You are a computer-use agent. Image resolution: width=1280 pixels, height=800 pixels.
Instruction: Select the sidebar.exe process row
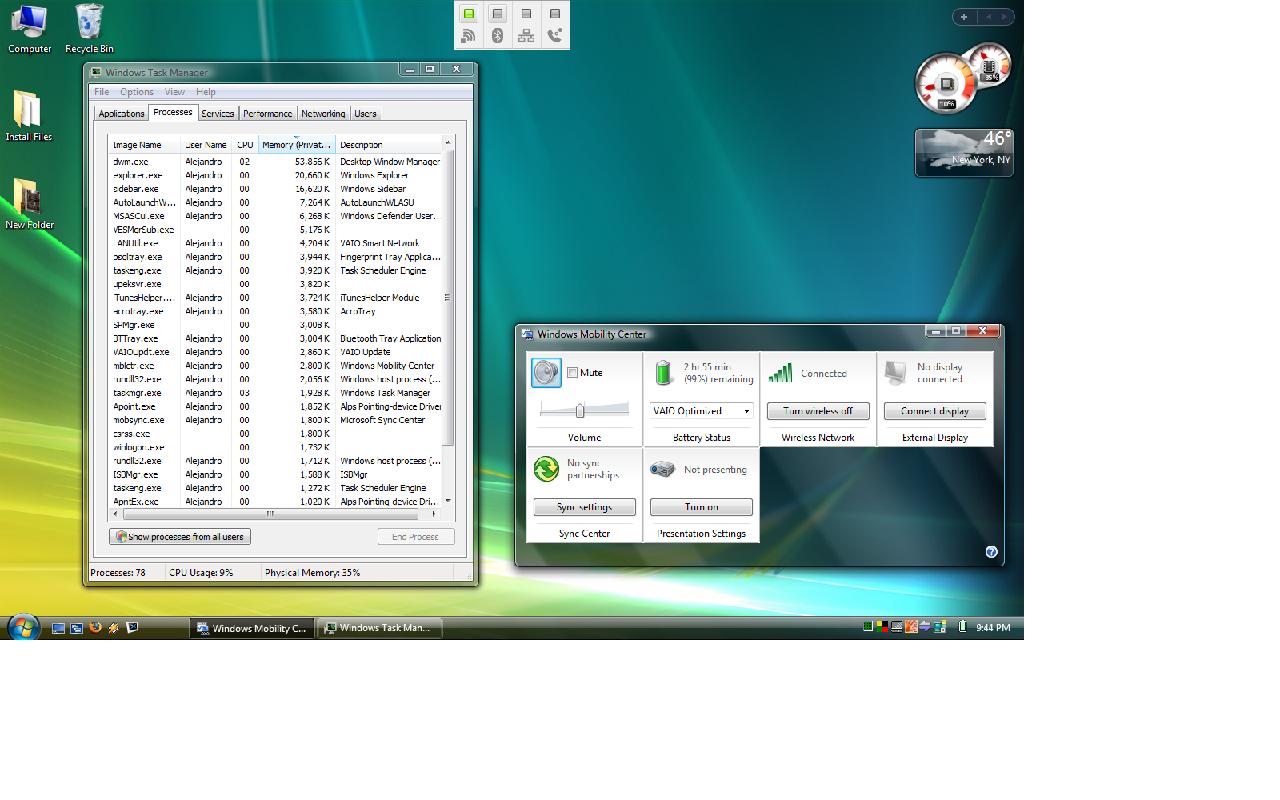tap(276, 188)
